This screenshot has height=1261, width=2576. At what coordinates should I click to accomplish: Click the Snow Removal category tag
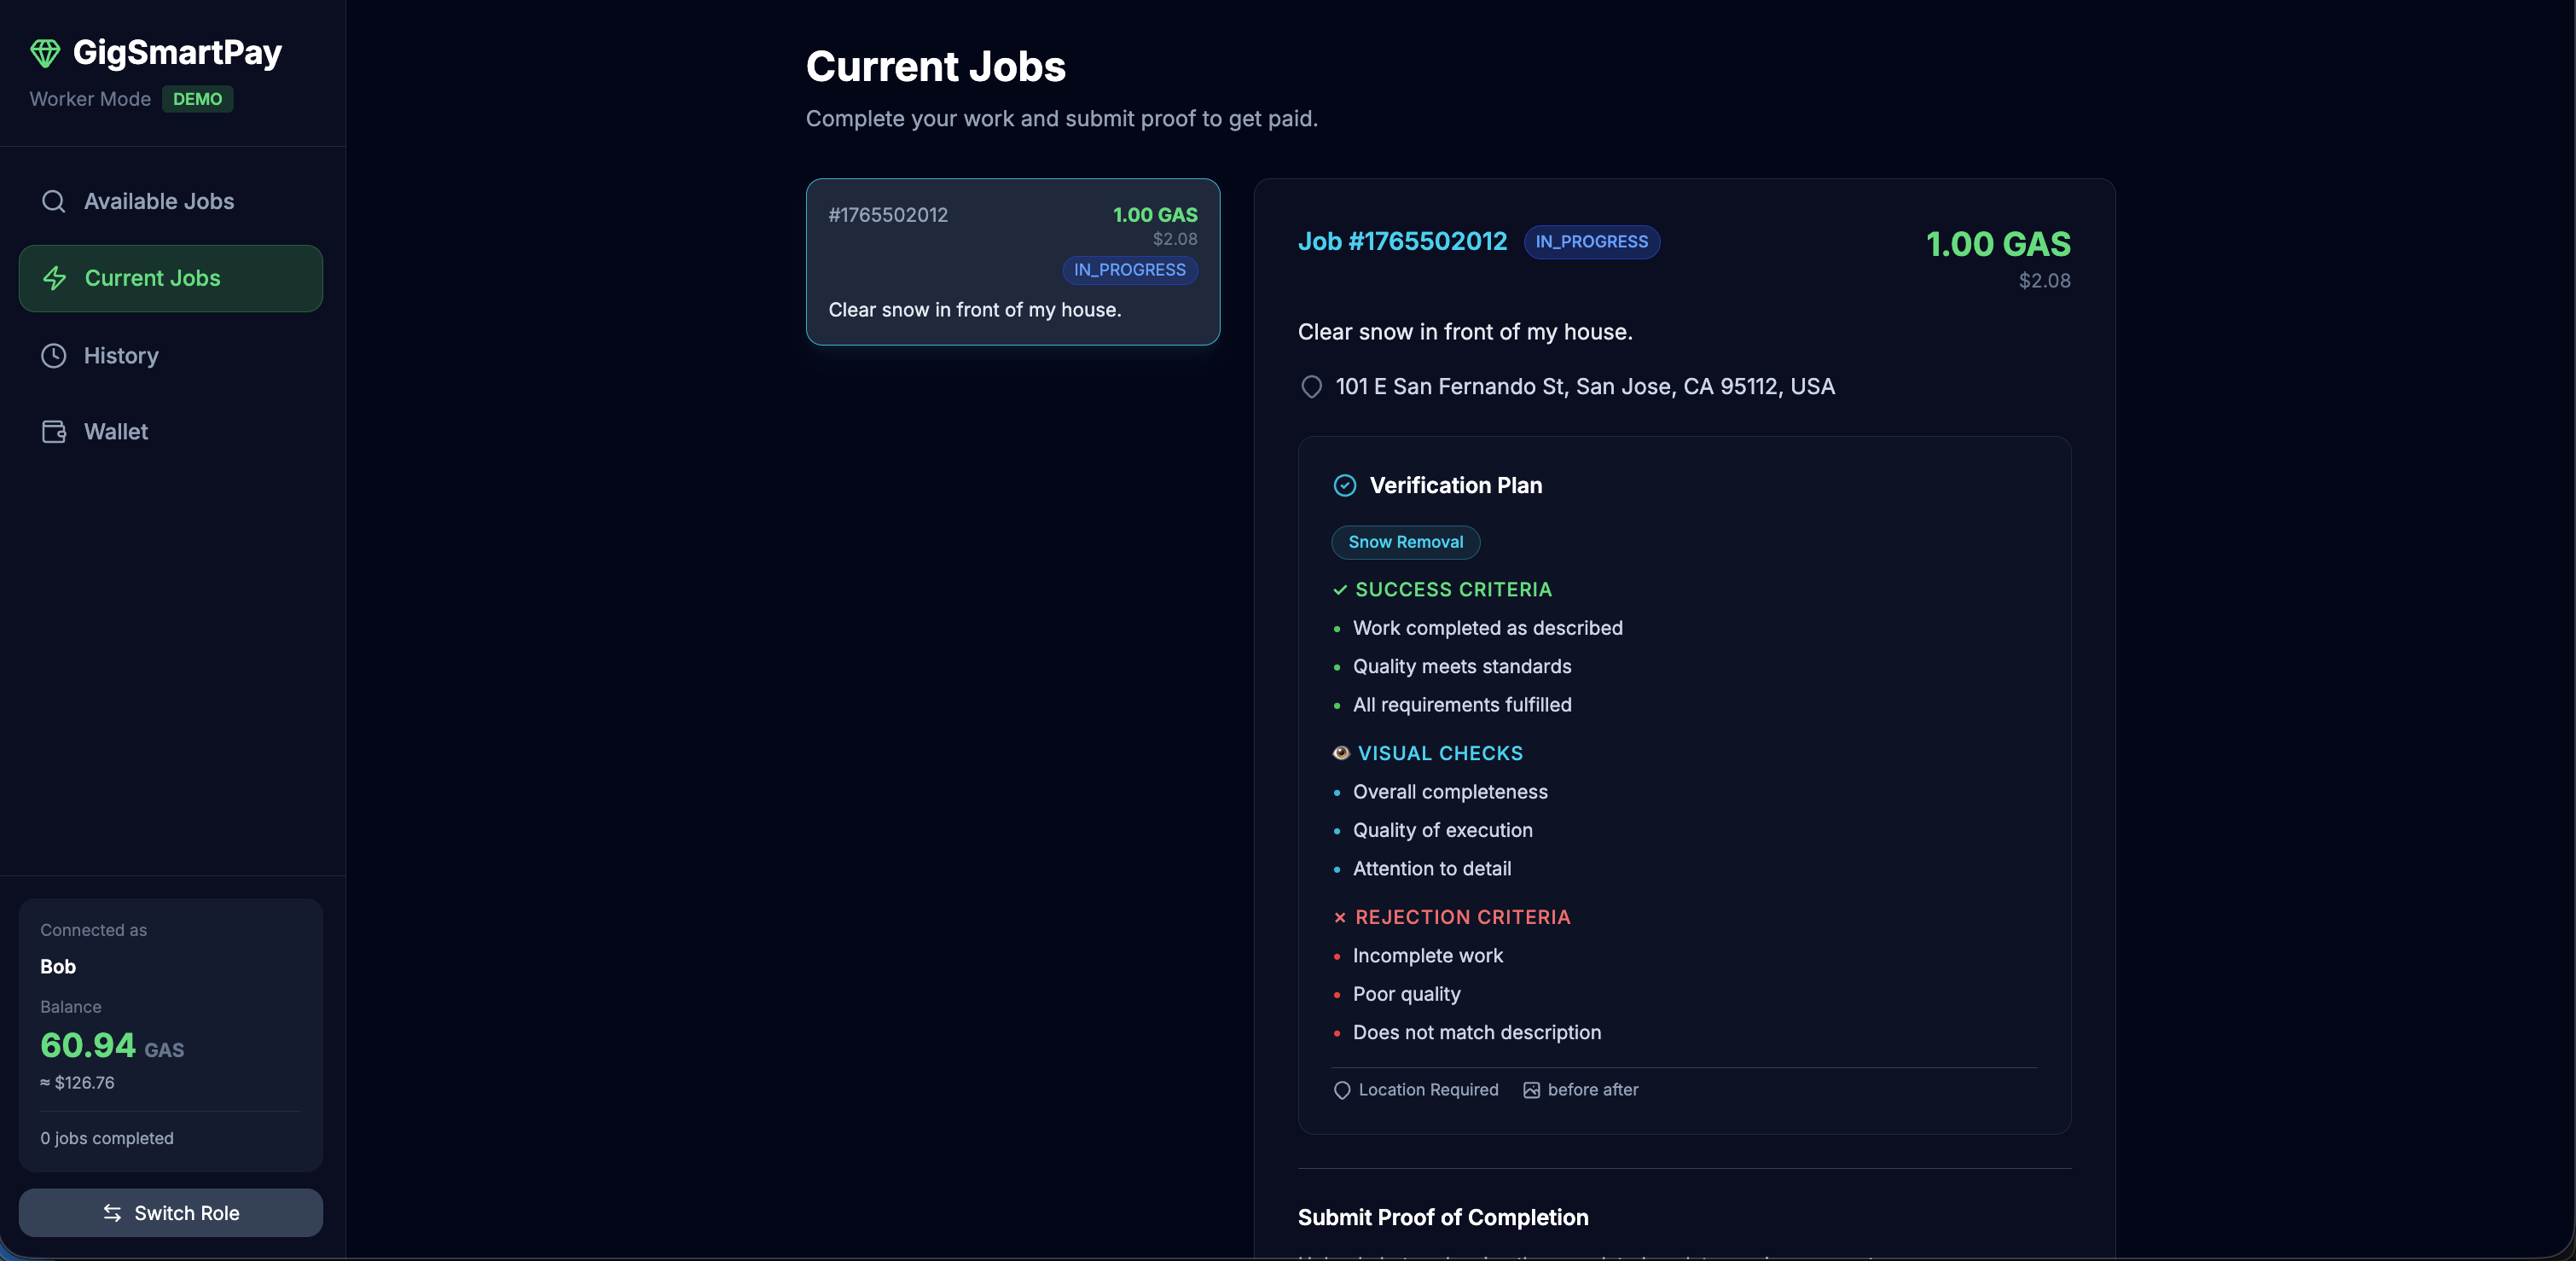[x=1405, y=542]
